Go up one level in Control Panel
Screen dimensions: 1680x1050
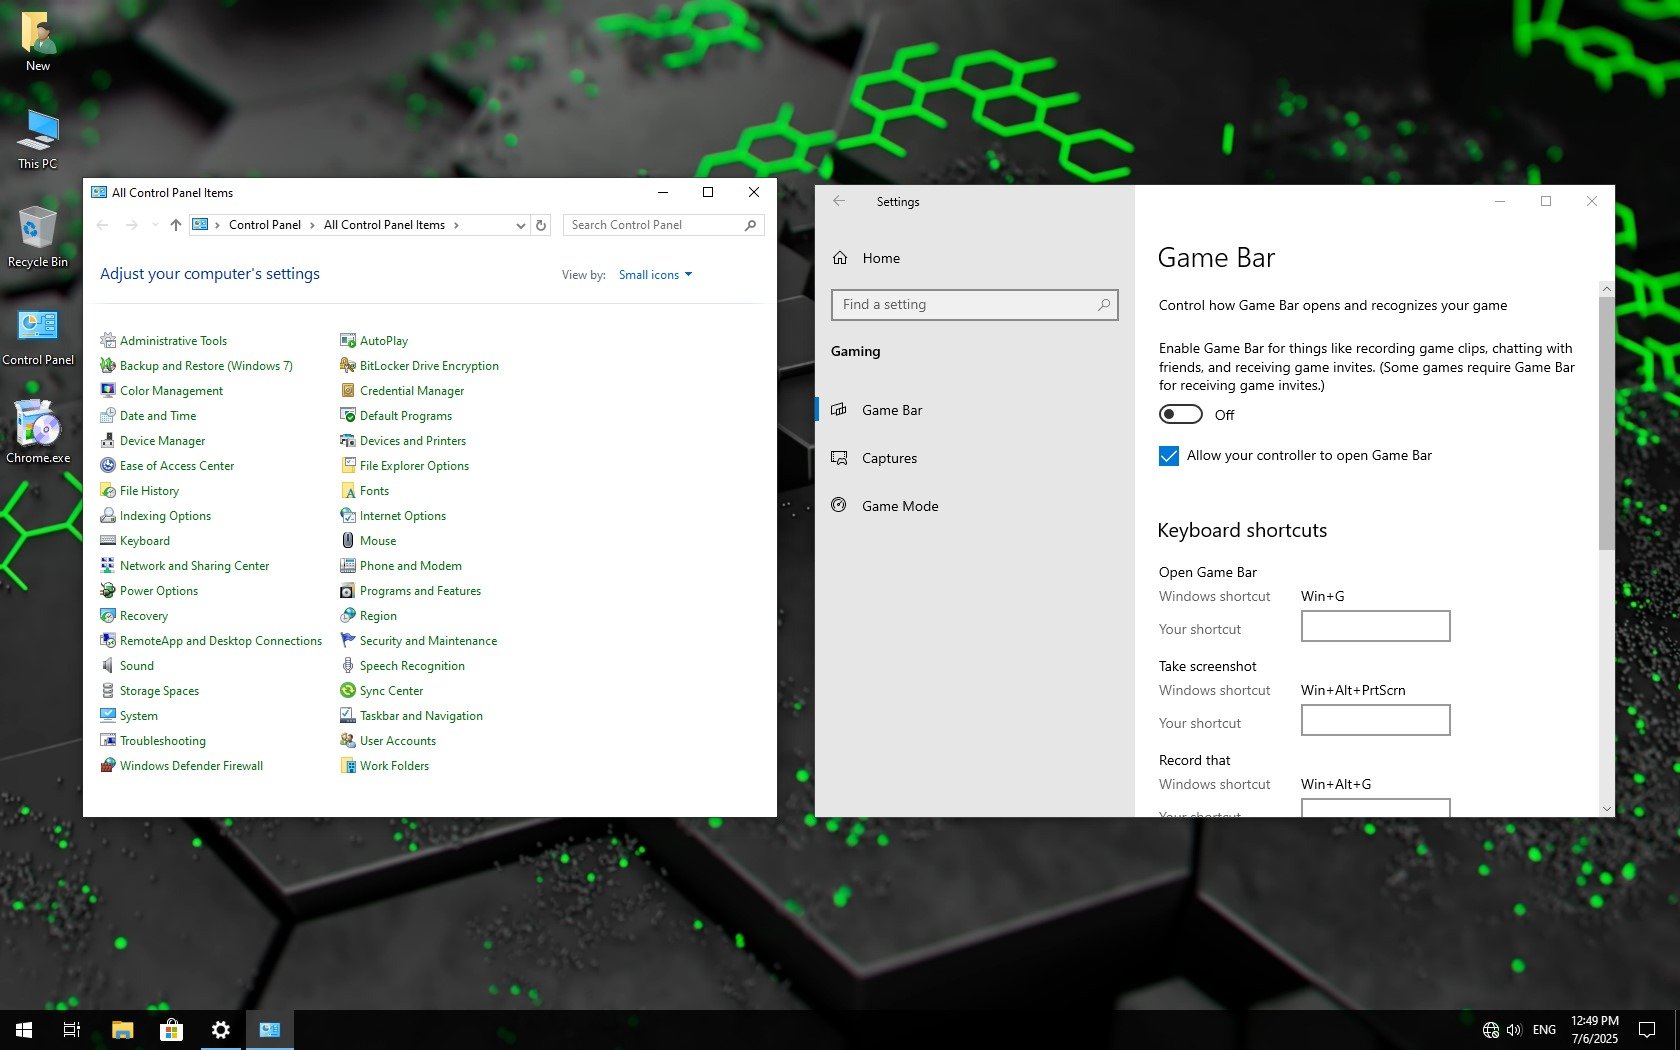click(176, 226)
